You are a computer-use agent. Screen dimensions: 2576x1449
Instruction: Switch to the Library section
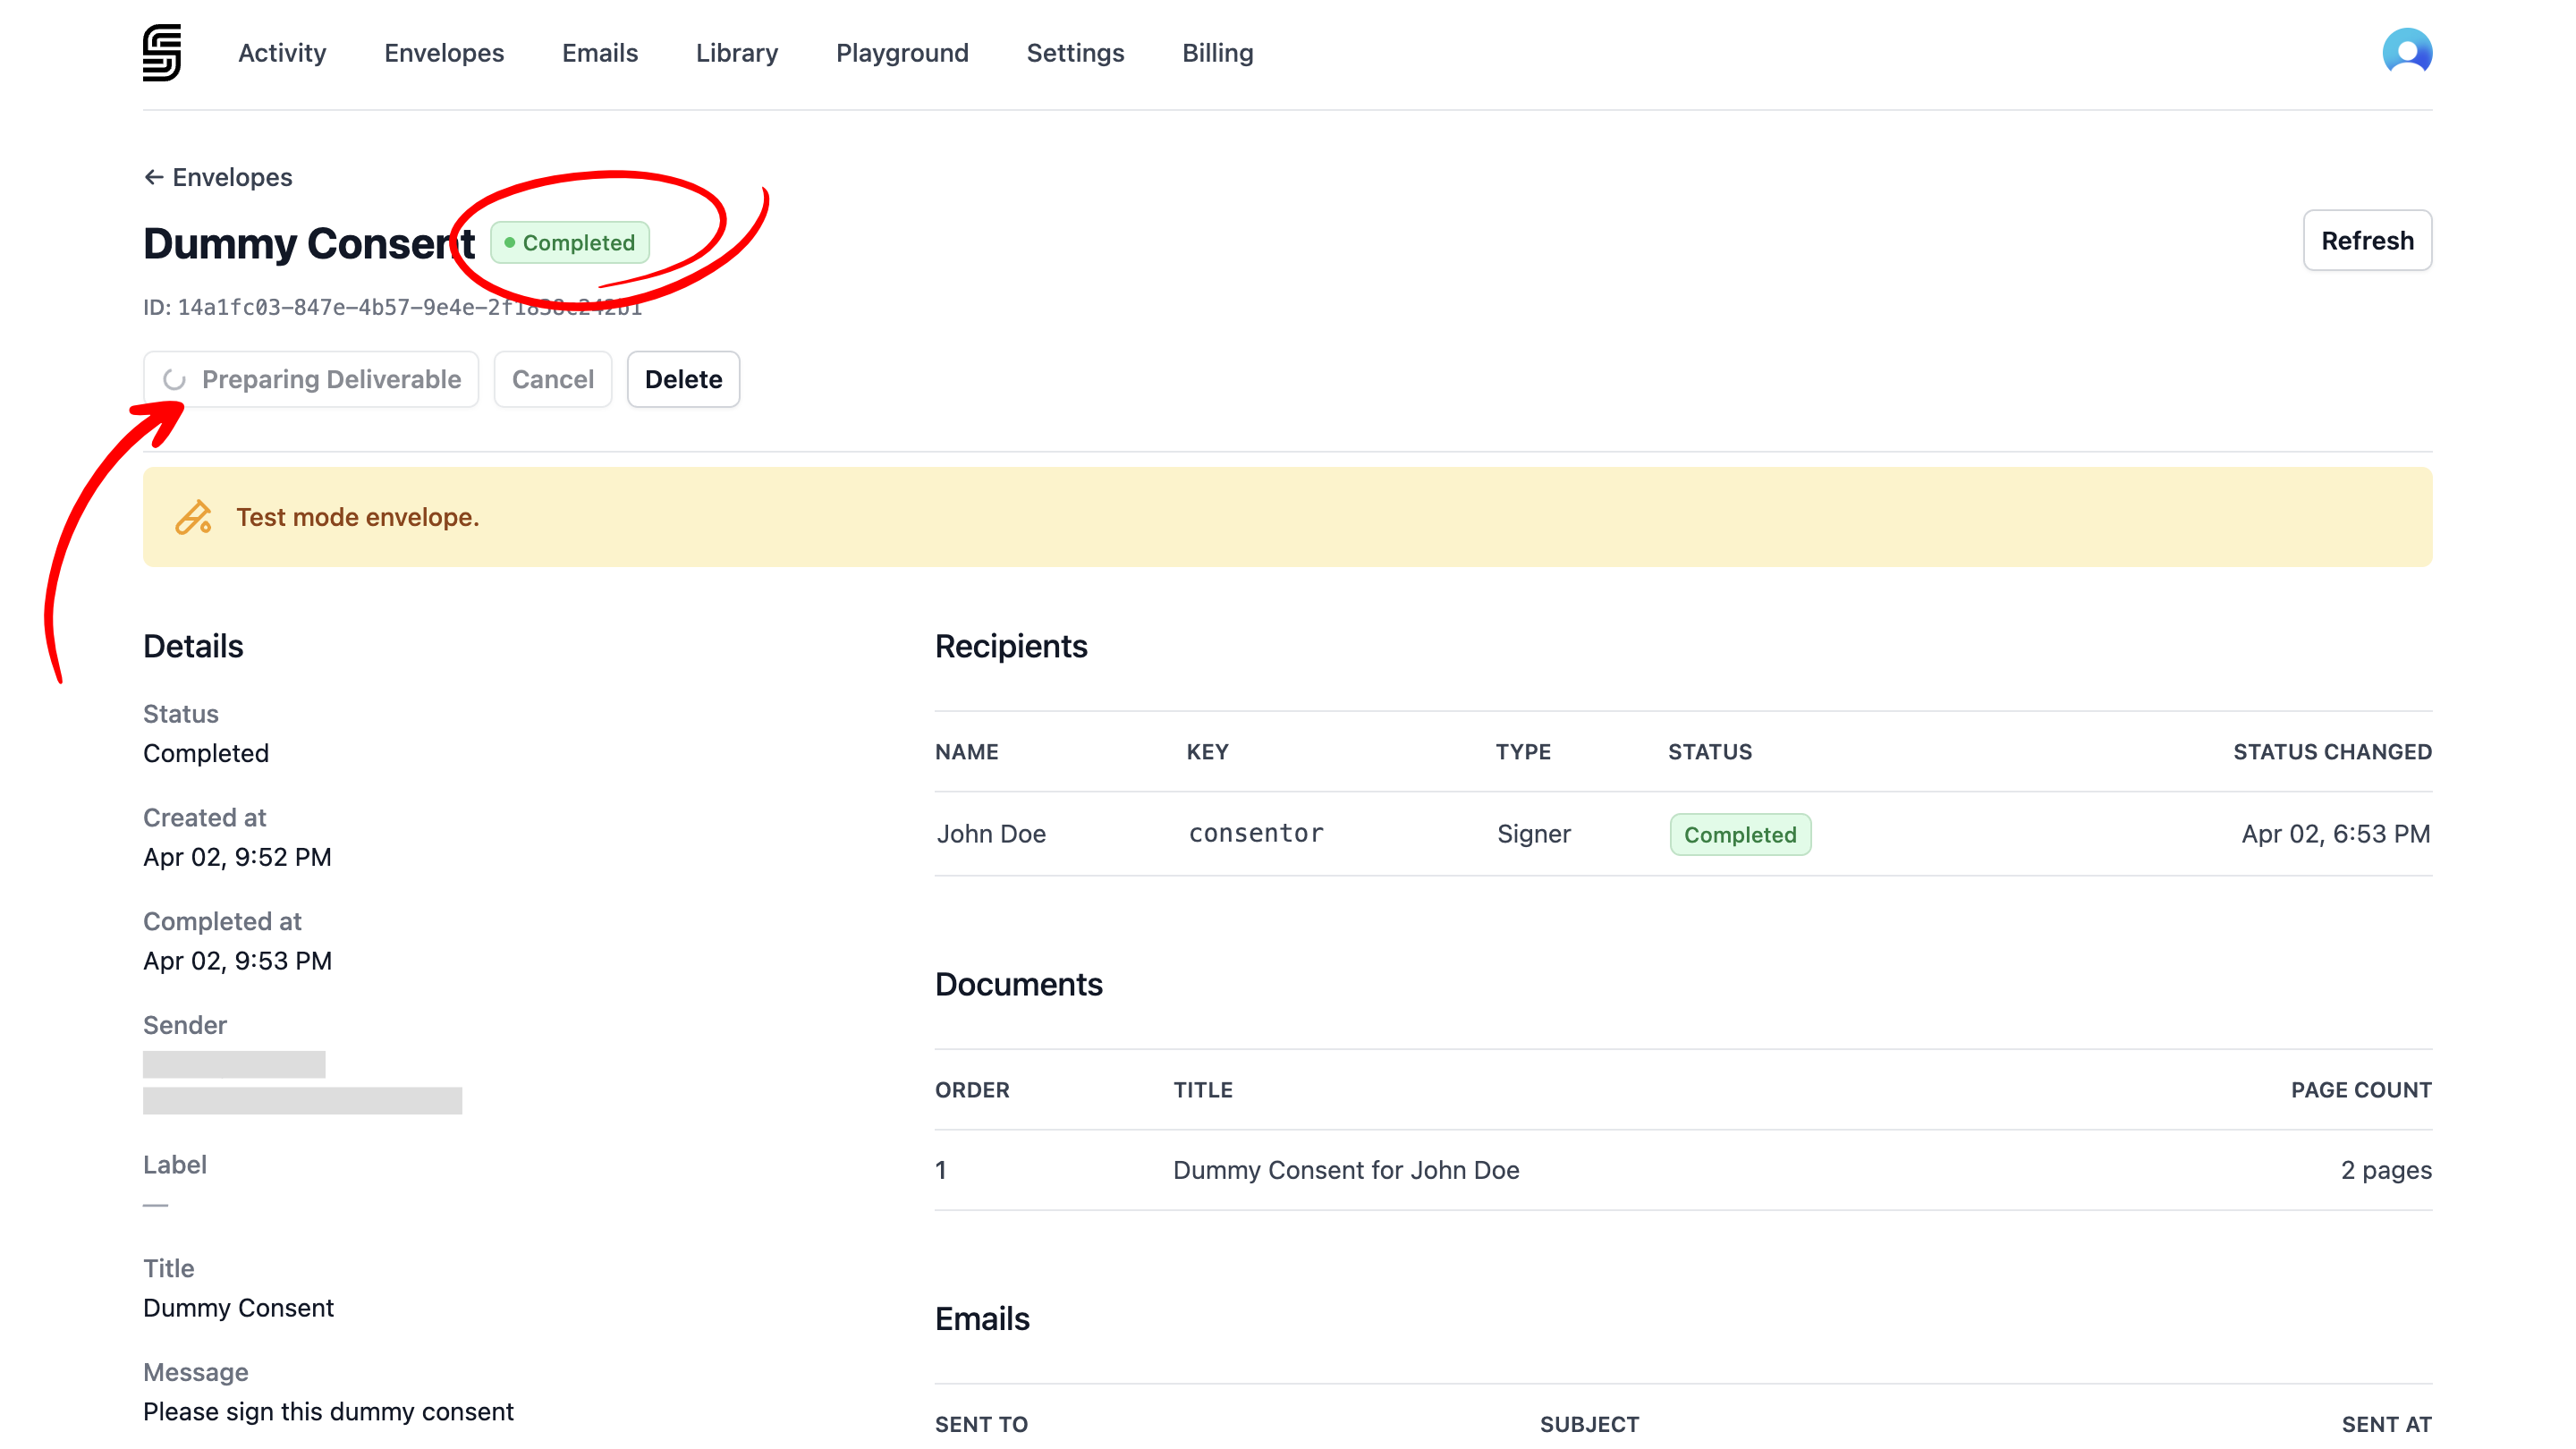tap(736, 53)
